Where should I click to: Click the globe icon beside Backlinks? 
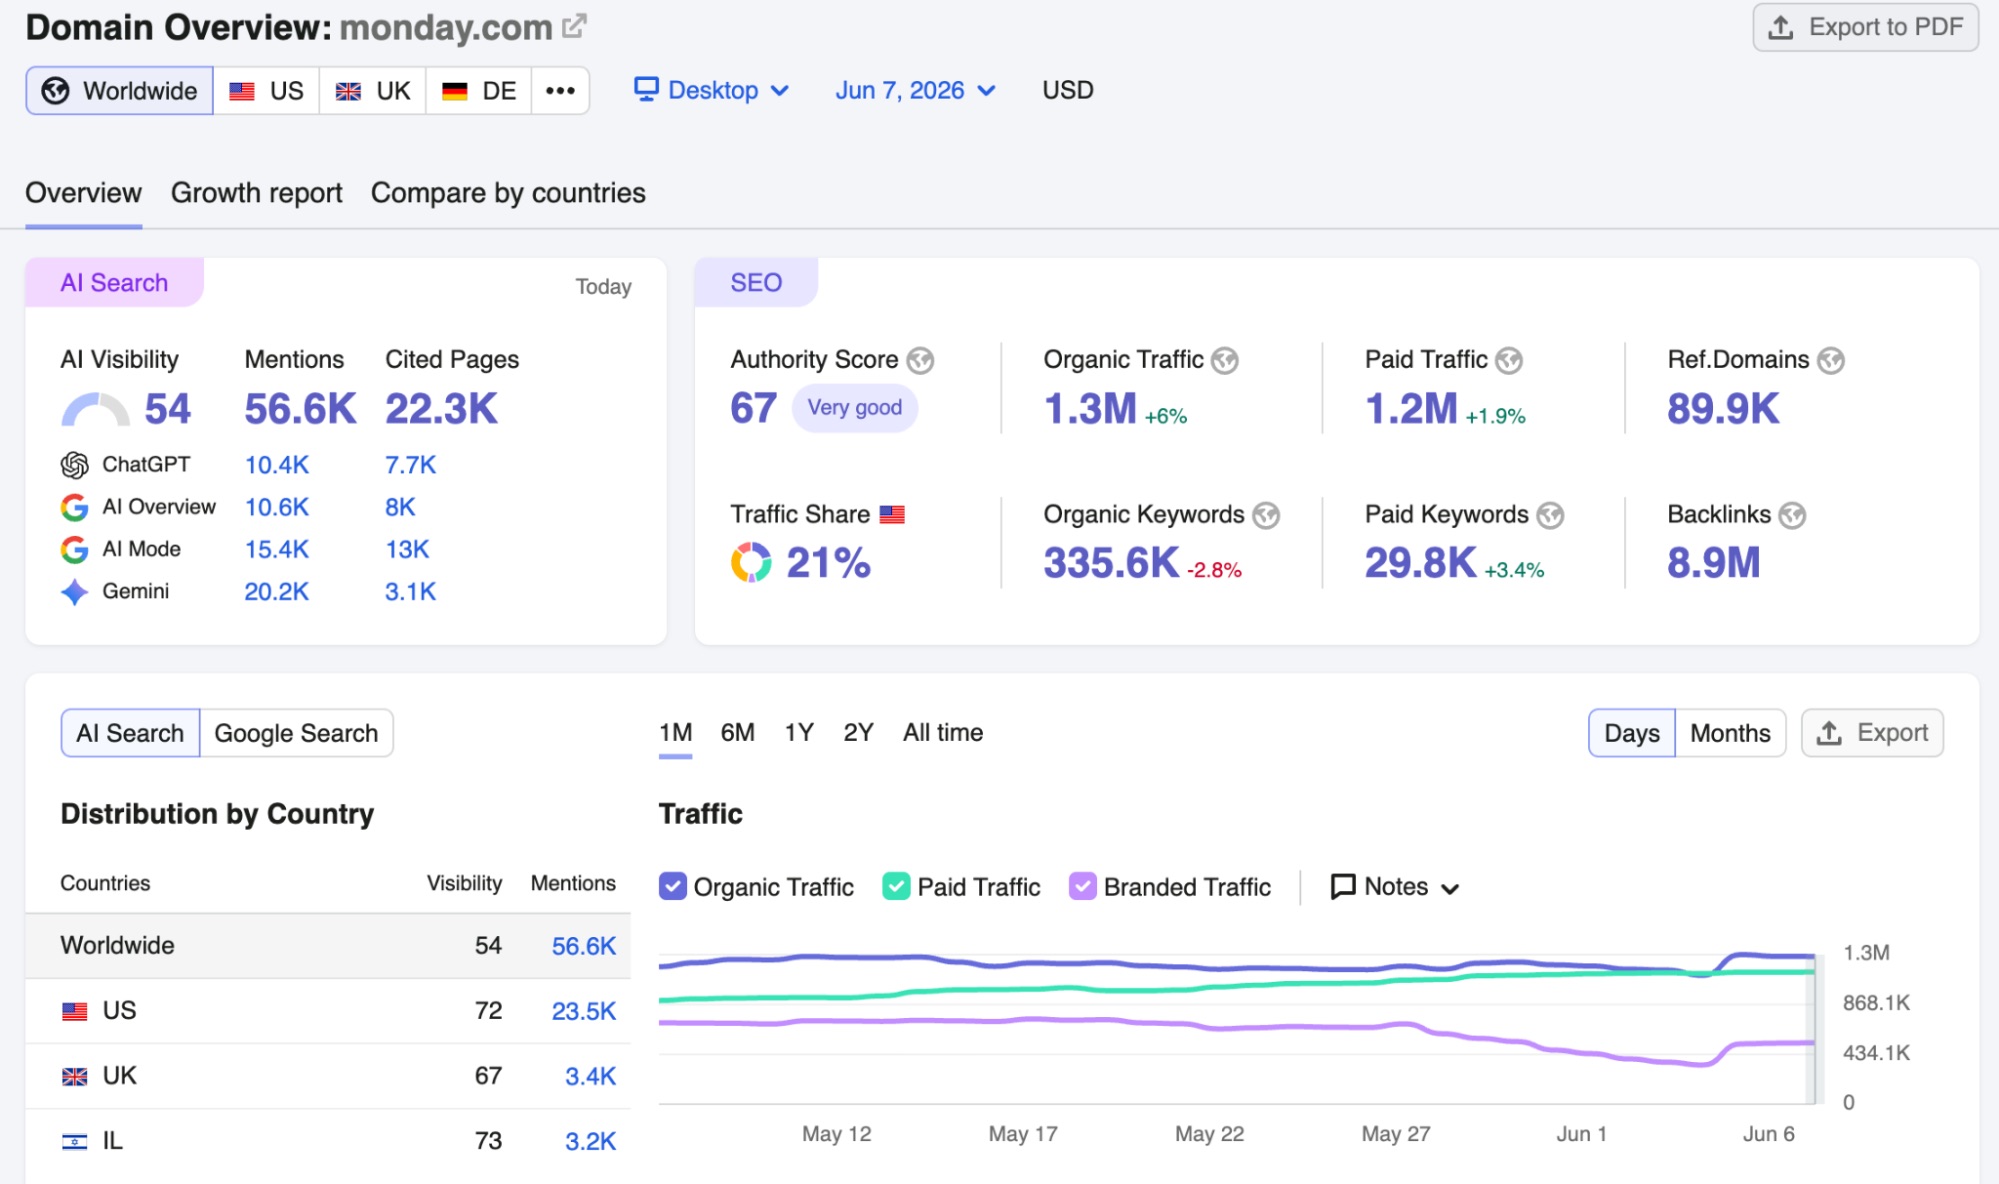1792,515
